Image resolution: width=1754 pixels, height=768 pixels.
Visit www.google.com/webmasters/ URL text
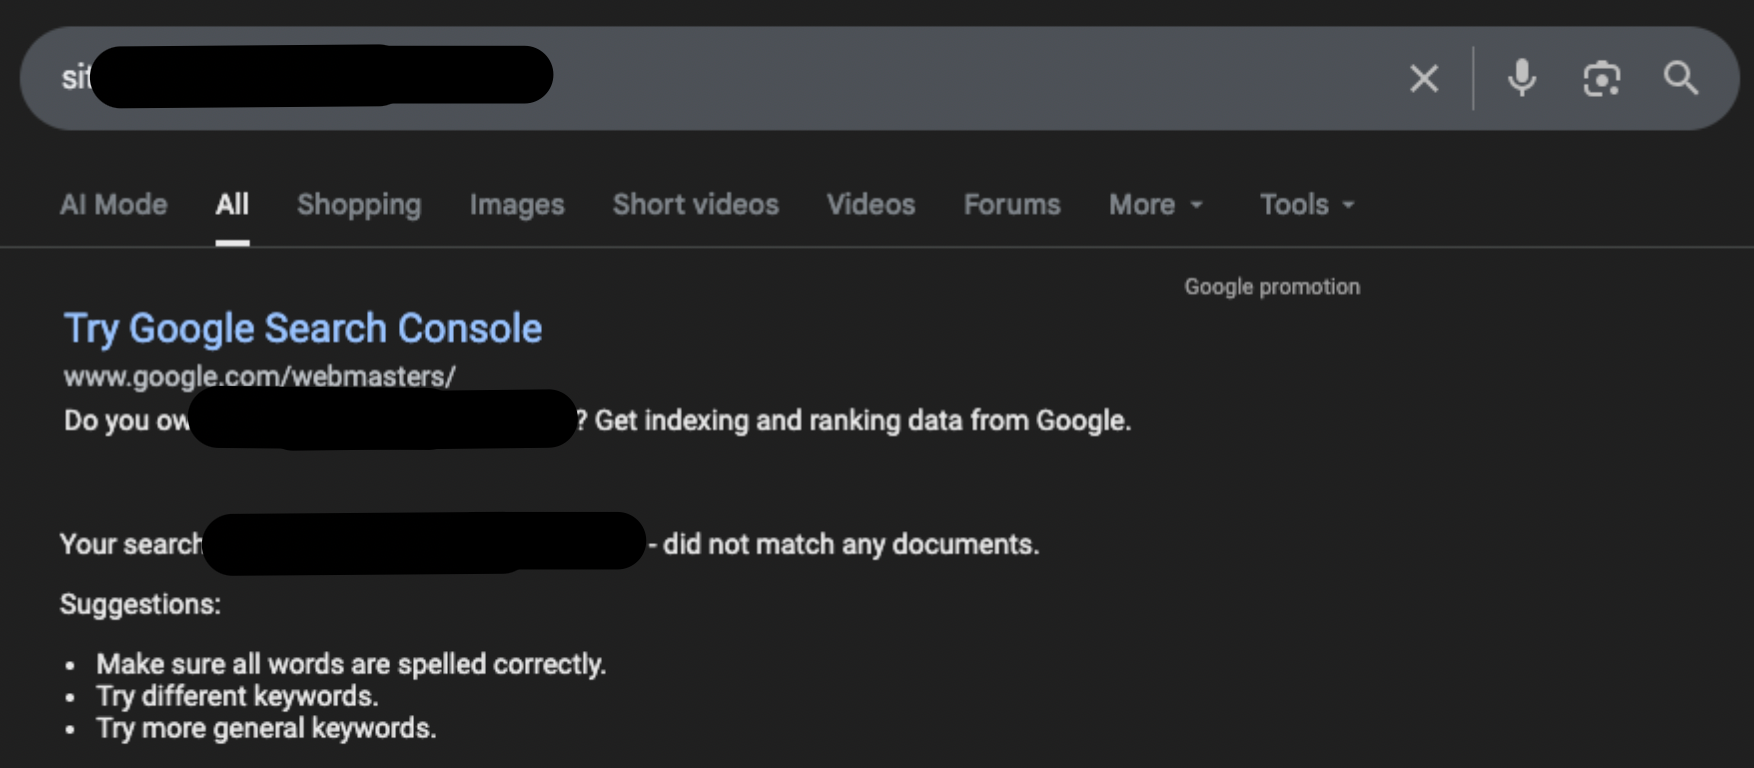click(x=260, y=376)
